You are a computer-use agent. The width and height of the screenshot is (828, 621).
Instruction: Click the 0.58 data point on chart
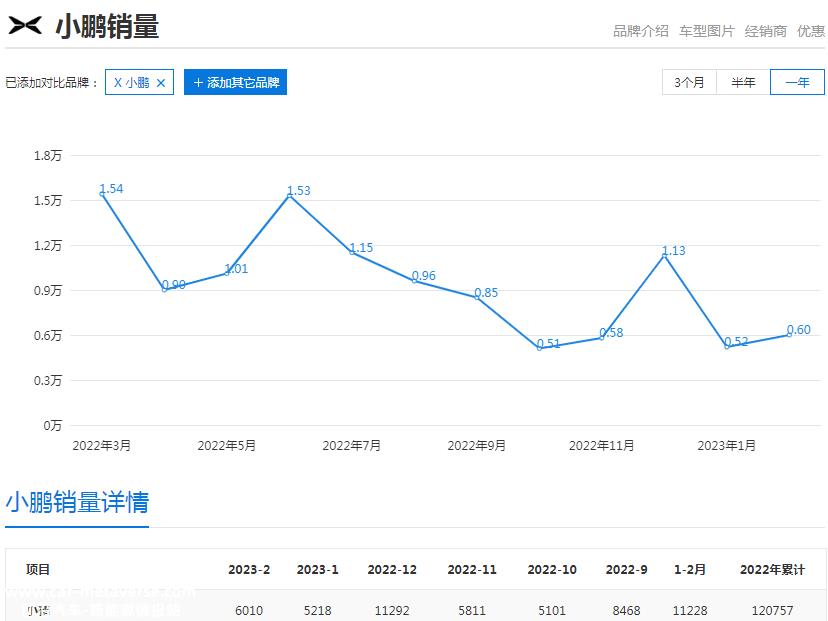click(x=602, y=337)
